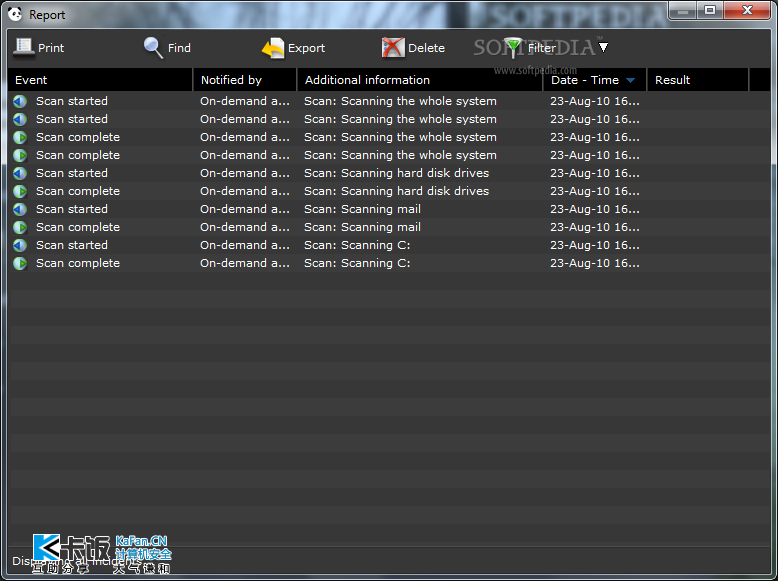Image resolution: width=778 pixels, height=581 pixels.
Task: Select 'Scan complete' text in Scanning C: row
Action: (x=78, y=263)
